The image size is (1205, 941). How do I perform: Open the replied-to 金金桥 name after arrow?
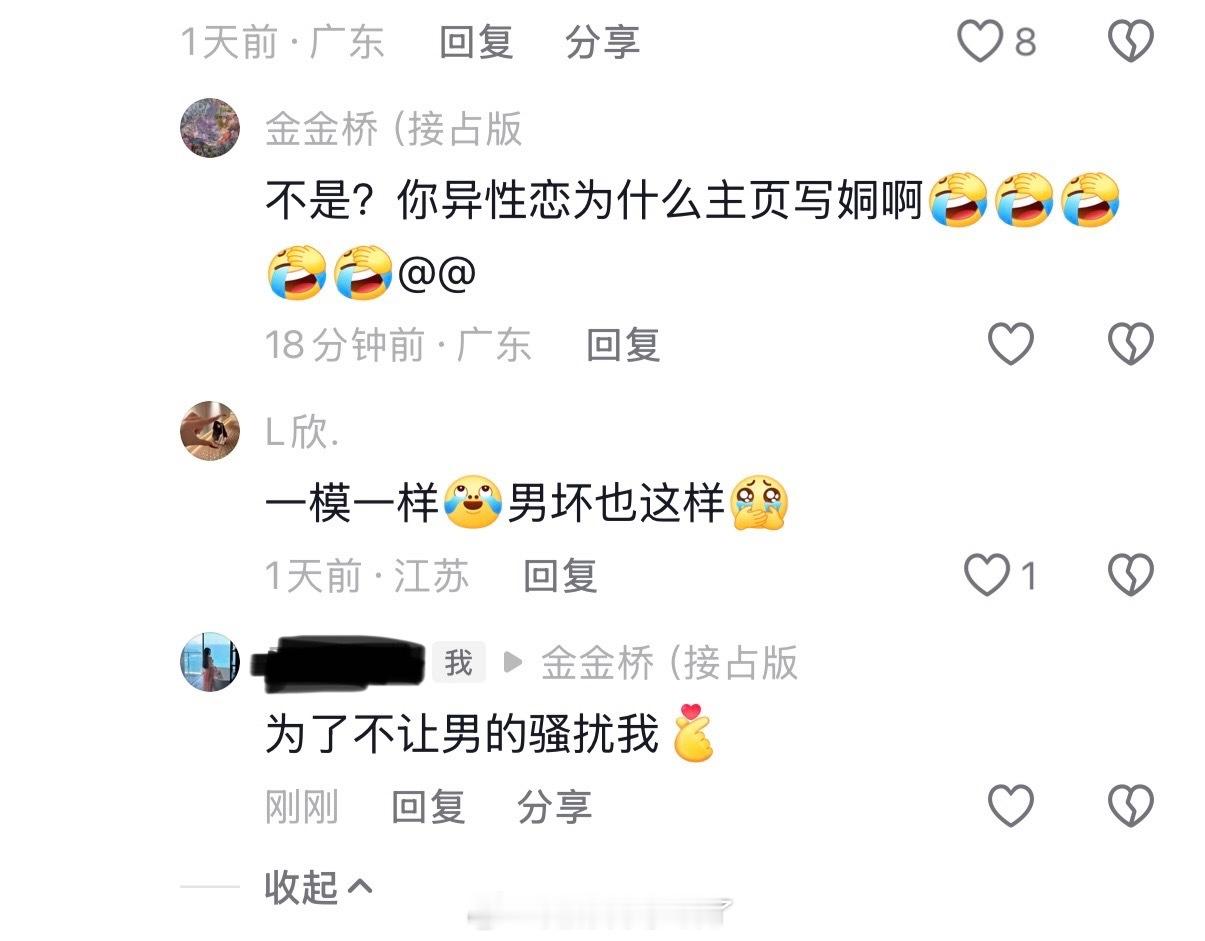669,662
